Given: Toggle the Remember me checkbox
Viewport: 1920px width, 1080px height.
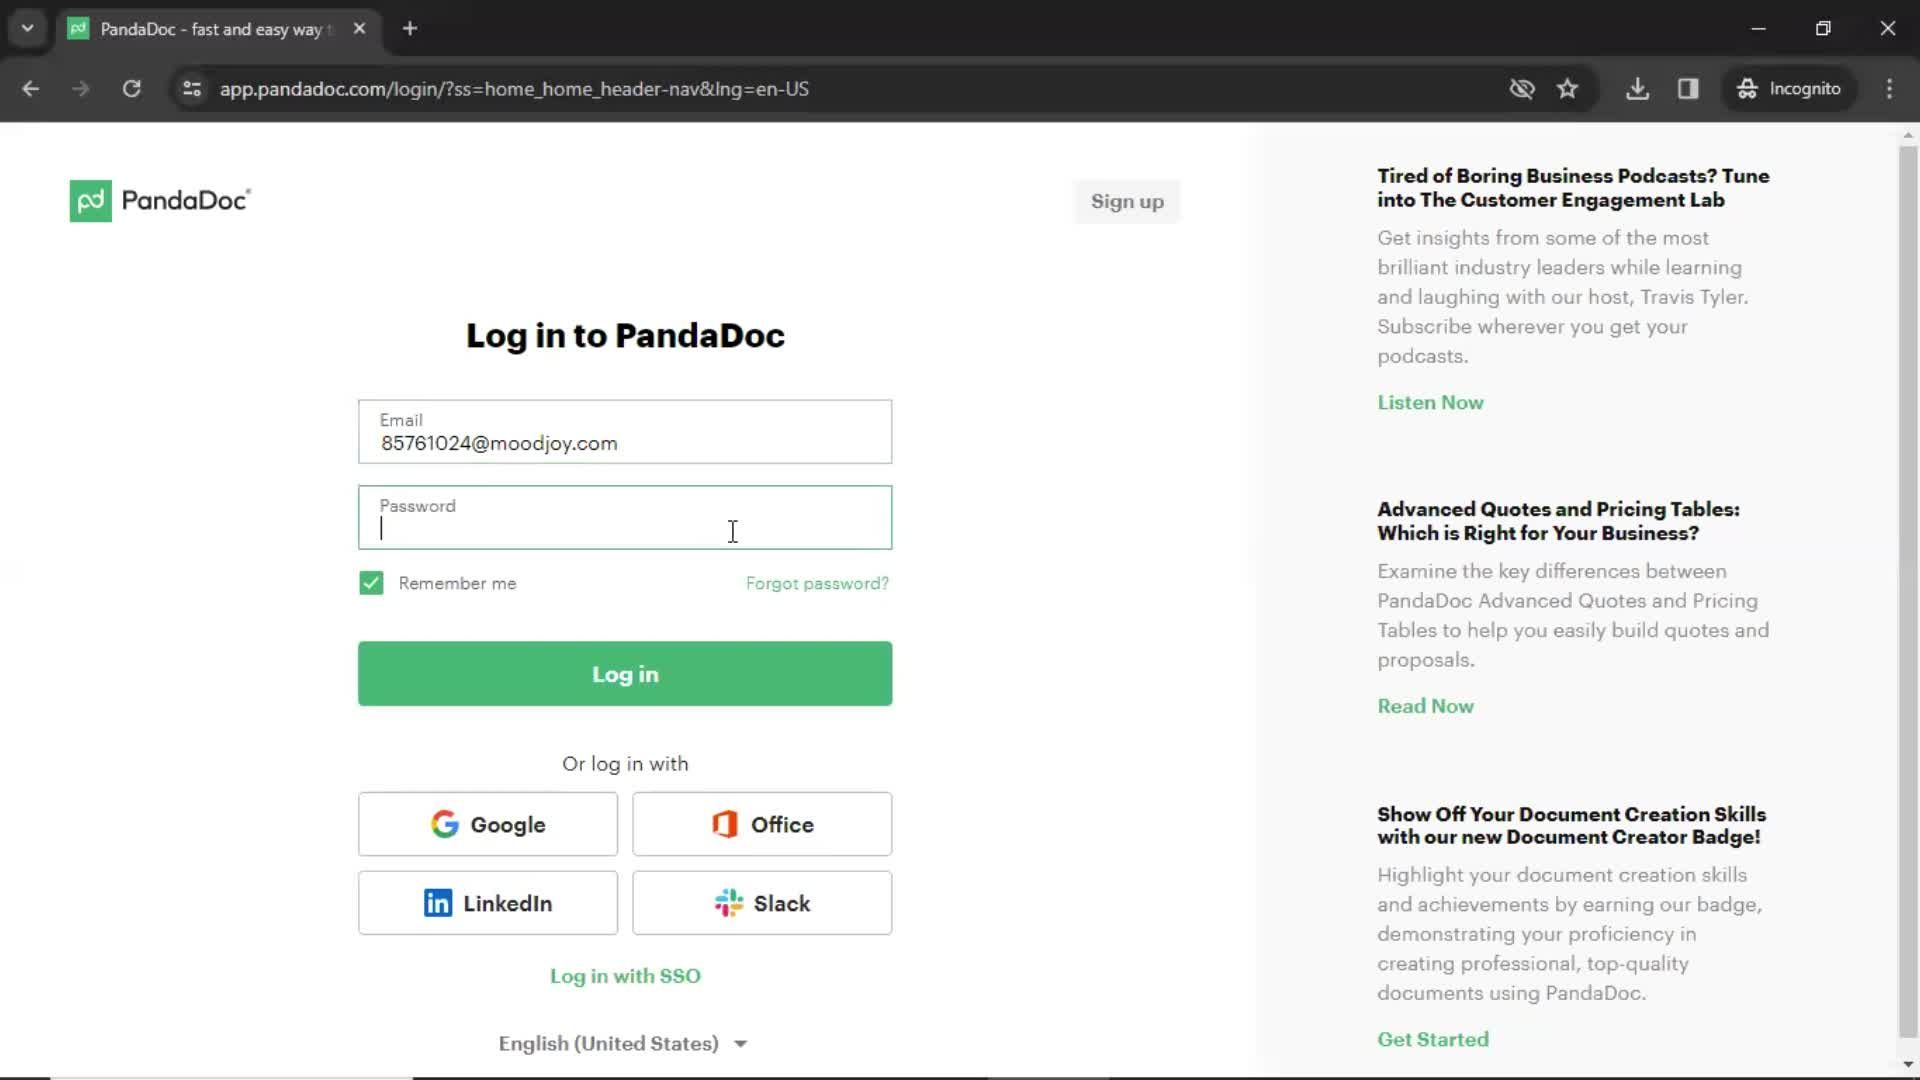Looking at the screenshot, I should click(371, 583).
